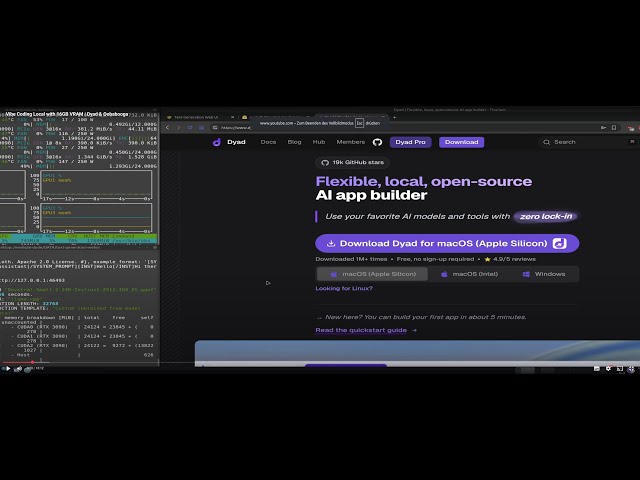Toggle subtitles on the video player

597,369
